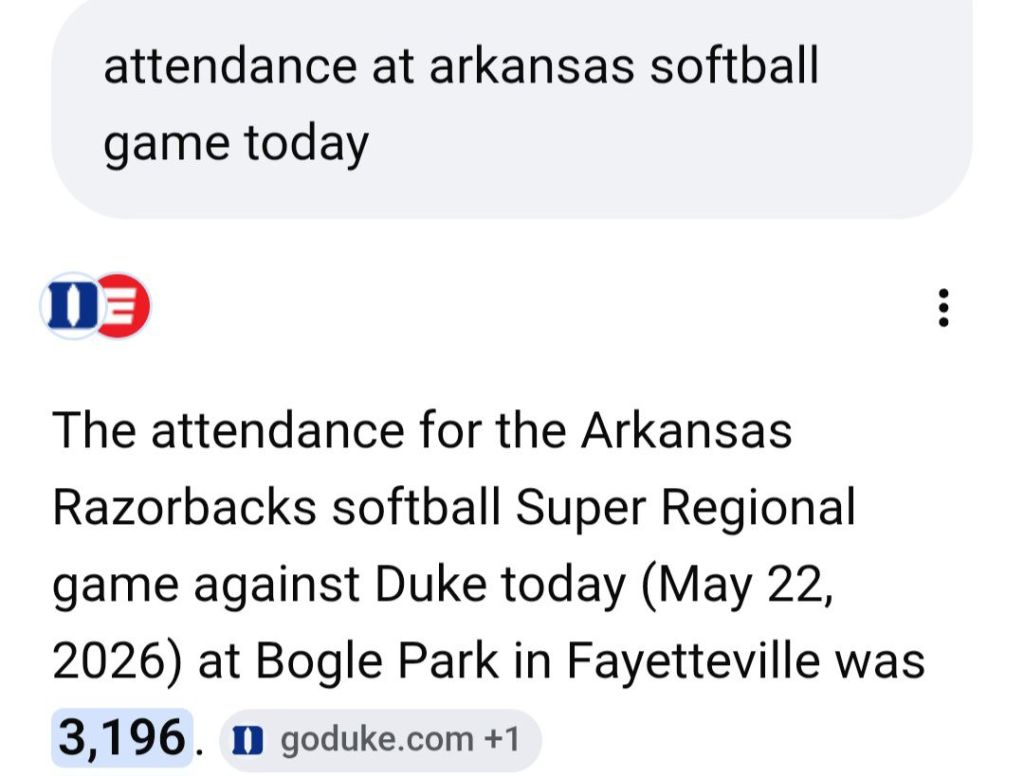Click the blue Duke D source icon
1024x776 pixels.
click(71, 306)
